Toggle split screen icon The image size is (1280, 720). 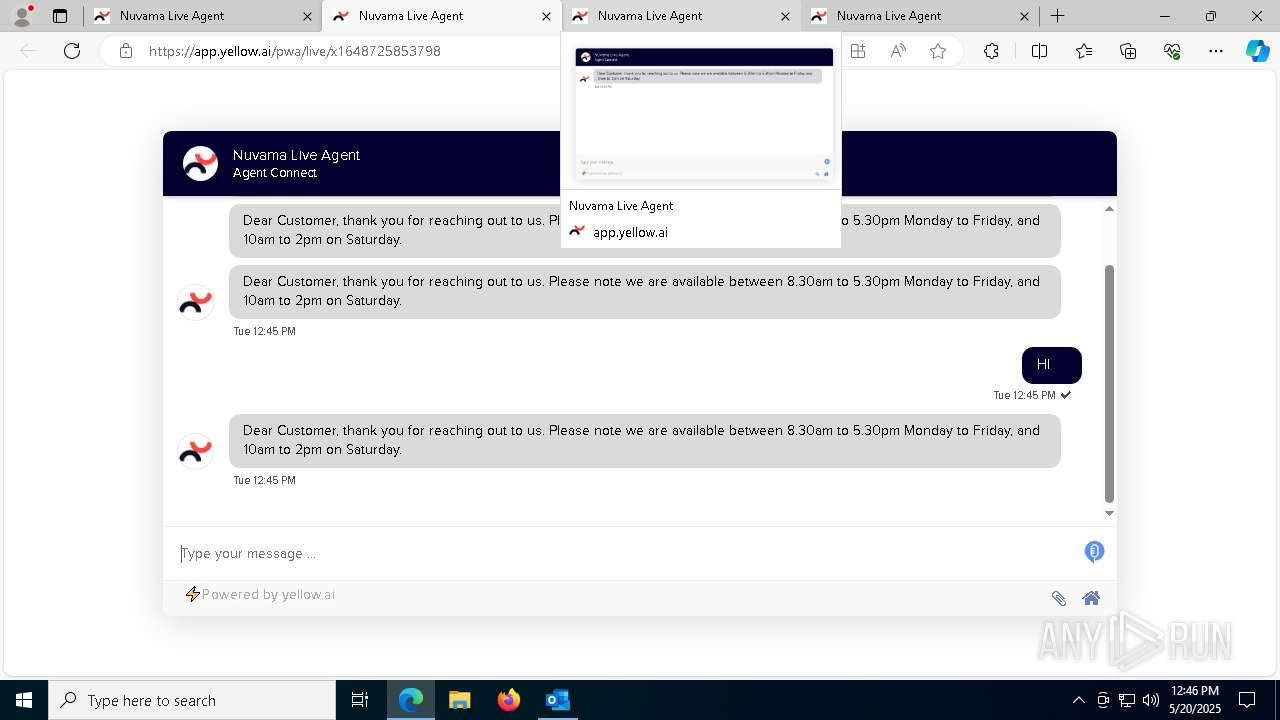coord(1039,51)
